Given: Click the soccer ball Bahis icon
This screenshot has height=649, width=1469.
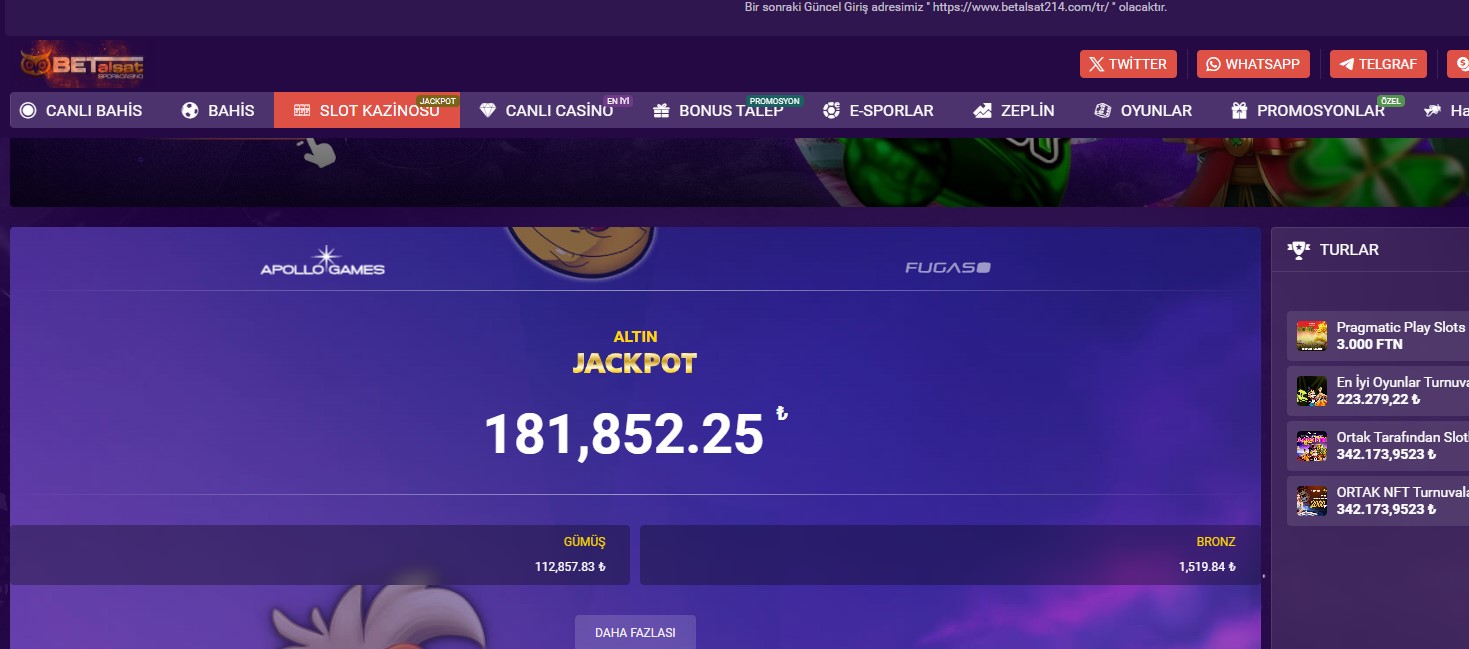Looking at the screenshot, I should [x=190, y=111].
